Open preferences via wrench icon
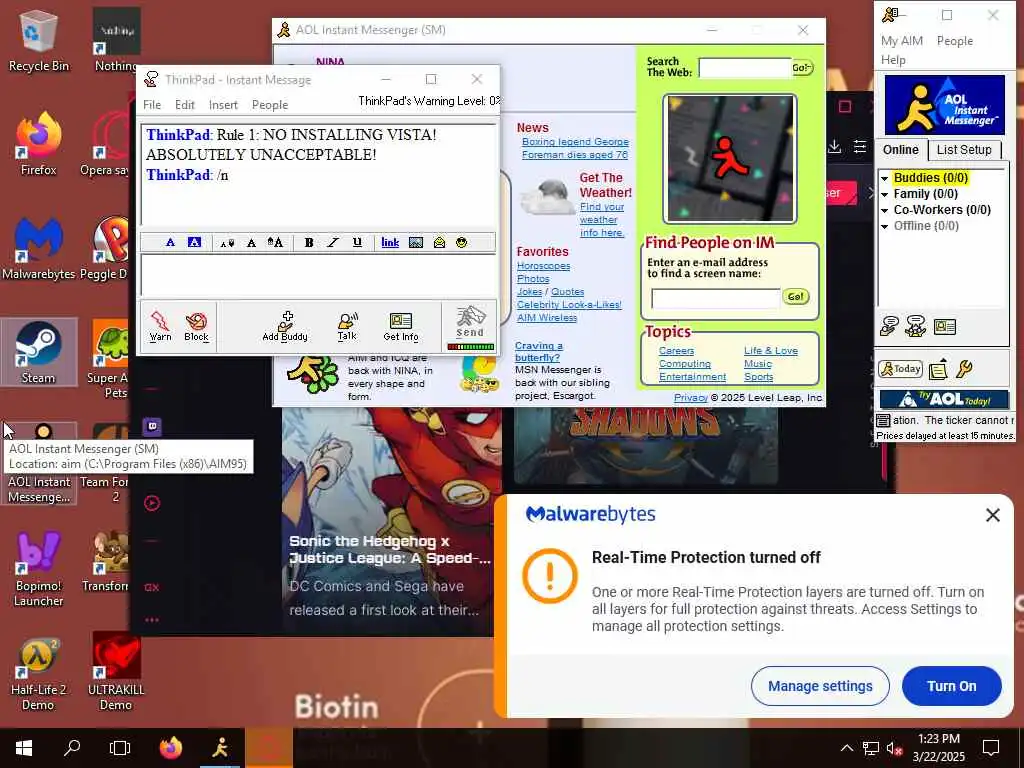Screen dimensions: 1024x768 (964, 369)
